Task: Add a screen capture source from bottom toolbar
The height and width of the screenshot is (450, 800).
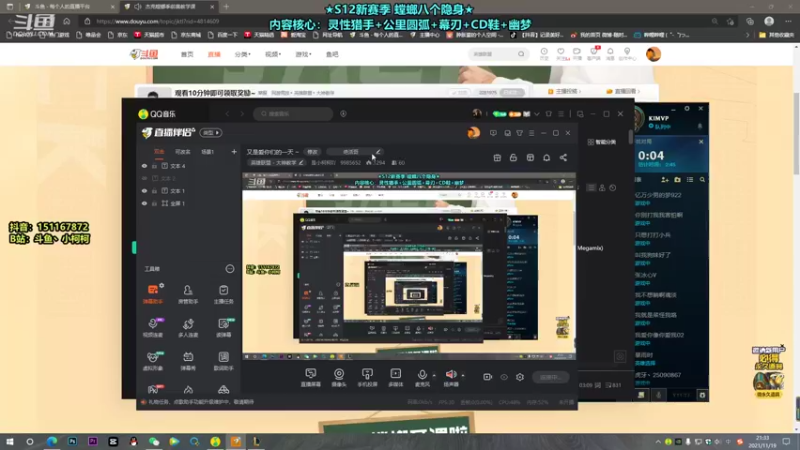Action: (310, 377)
